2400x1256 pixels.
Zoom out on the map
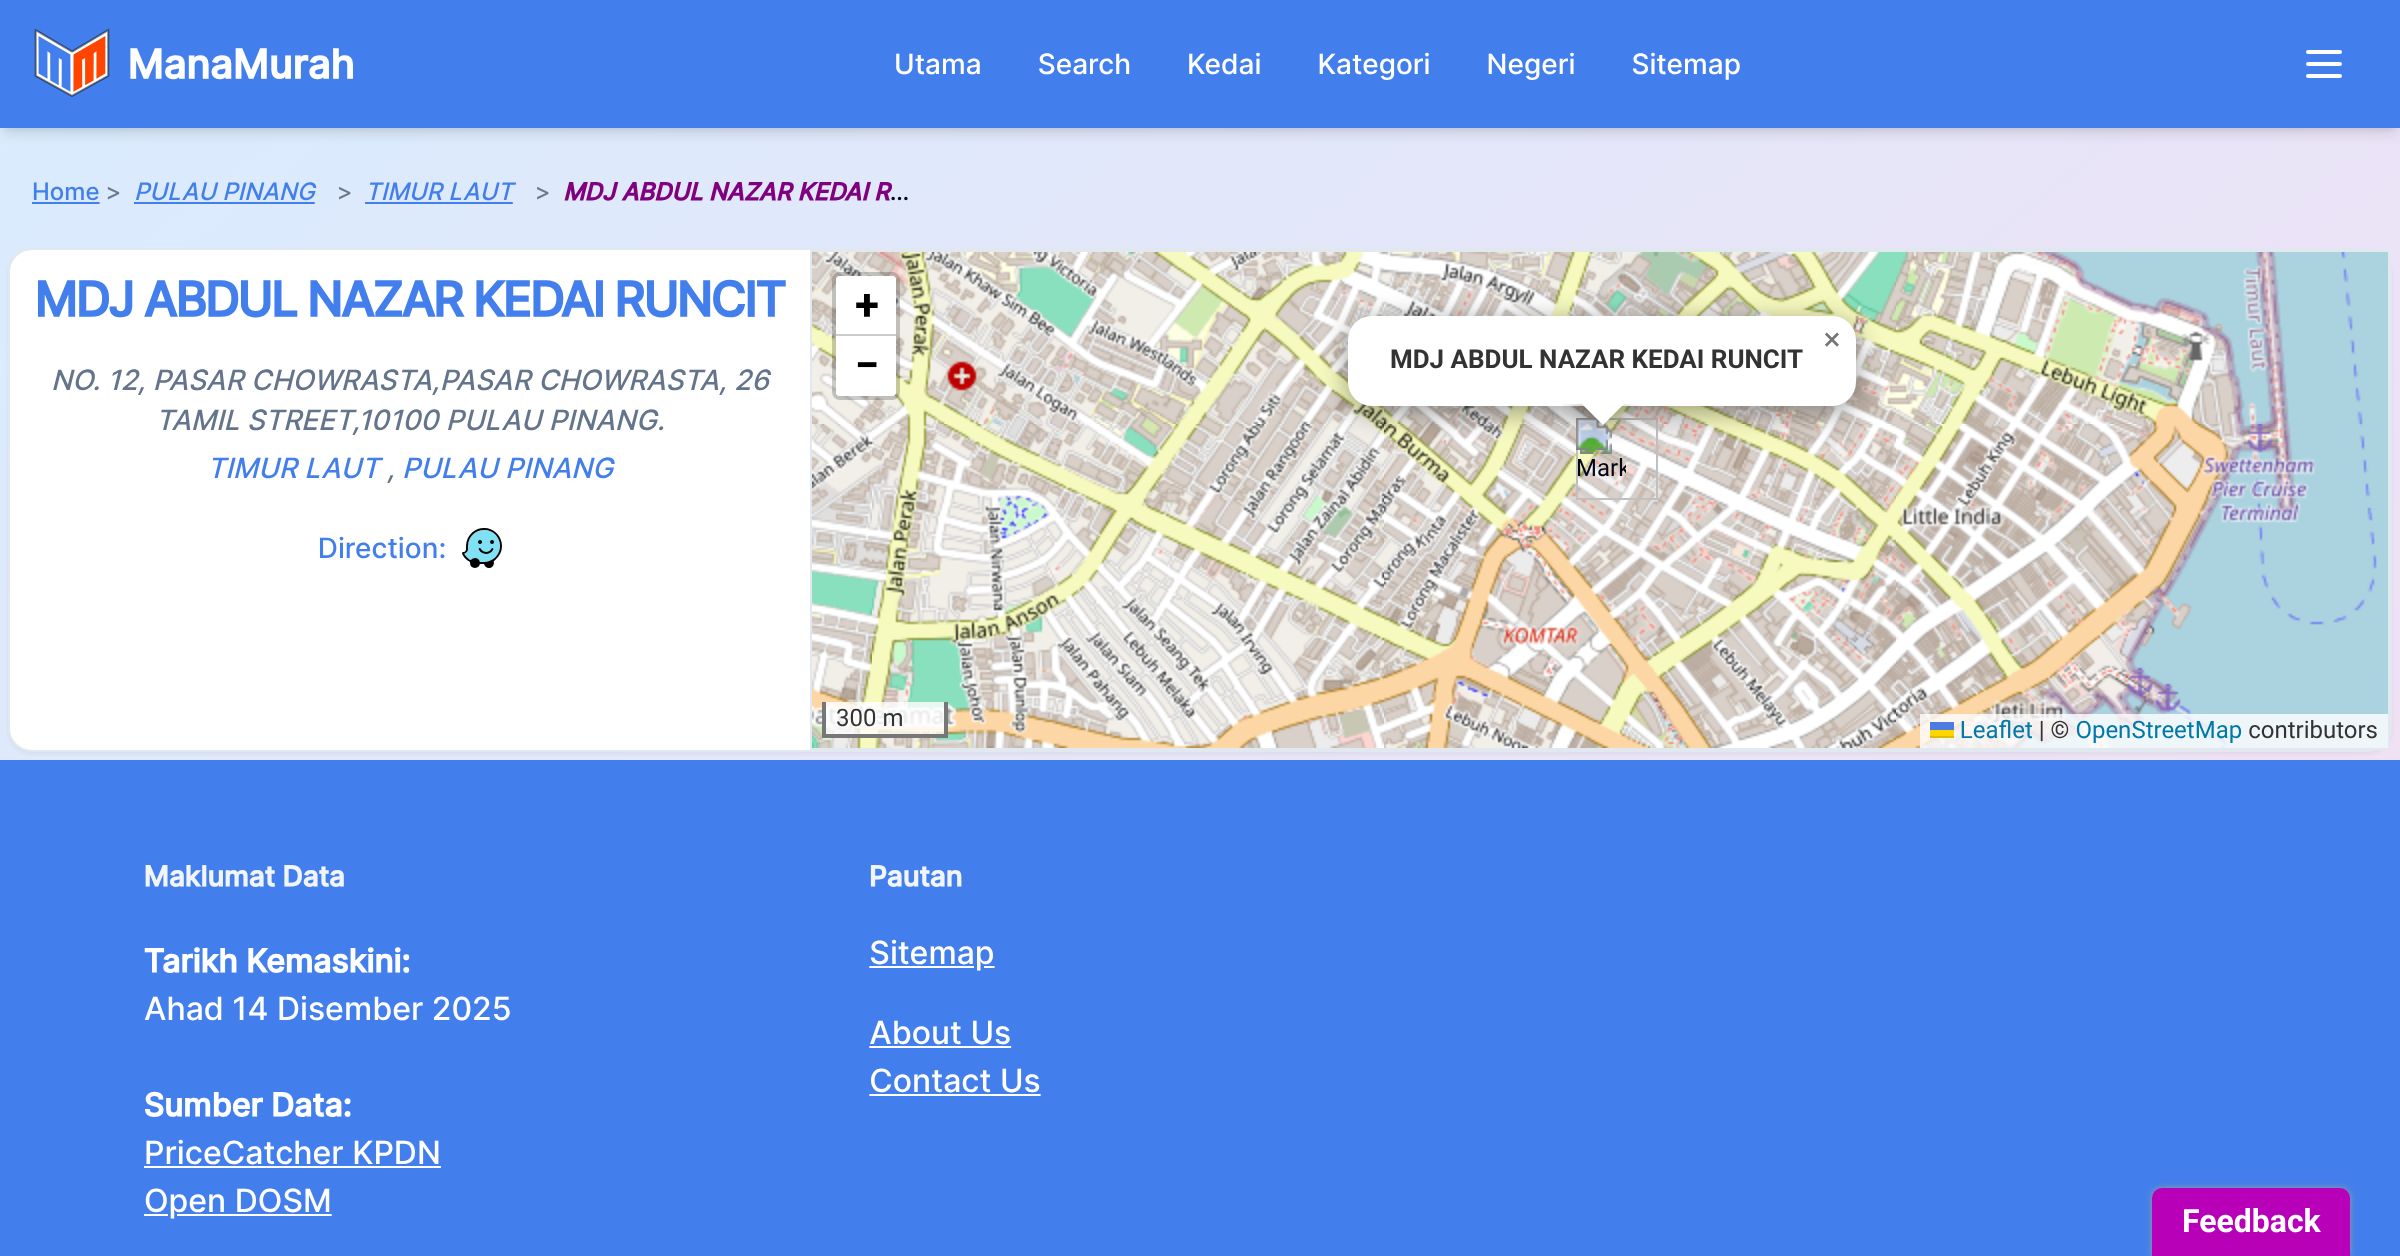click(x=866, y=365)
